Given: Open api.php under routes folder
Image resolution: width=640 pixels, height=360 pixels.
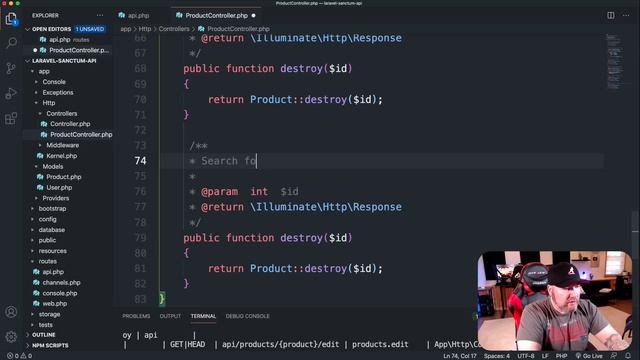Looking at the screenshot, I should pyautogui.click(x=53, y=272).
